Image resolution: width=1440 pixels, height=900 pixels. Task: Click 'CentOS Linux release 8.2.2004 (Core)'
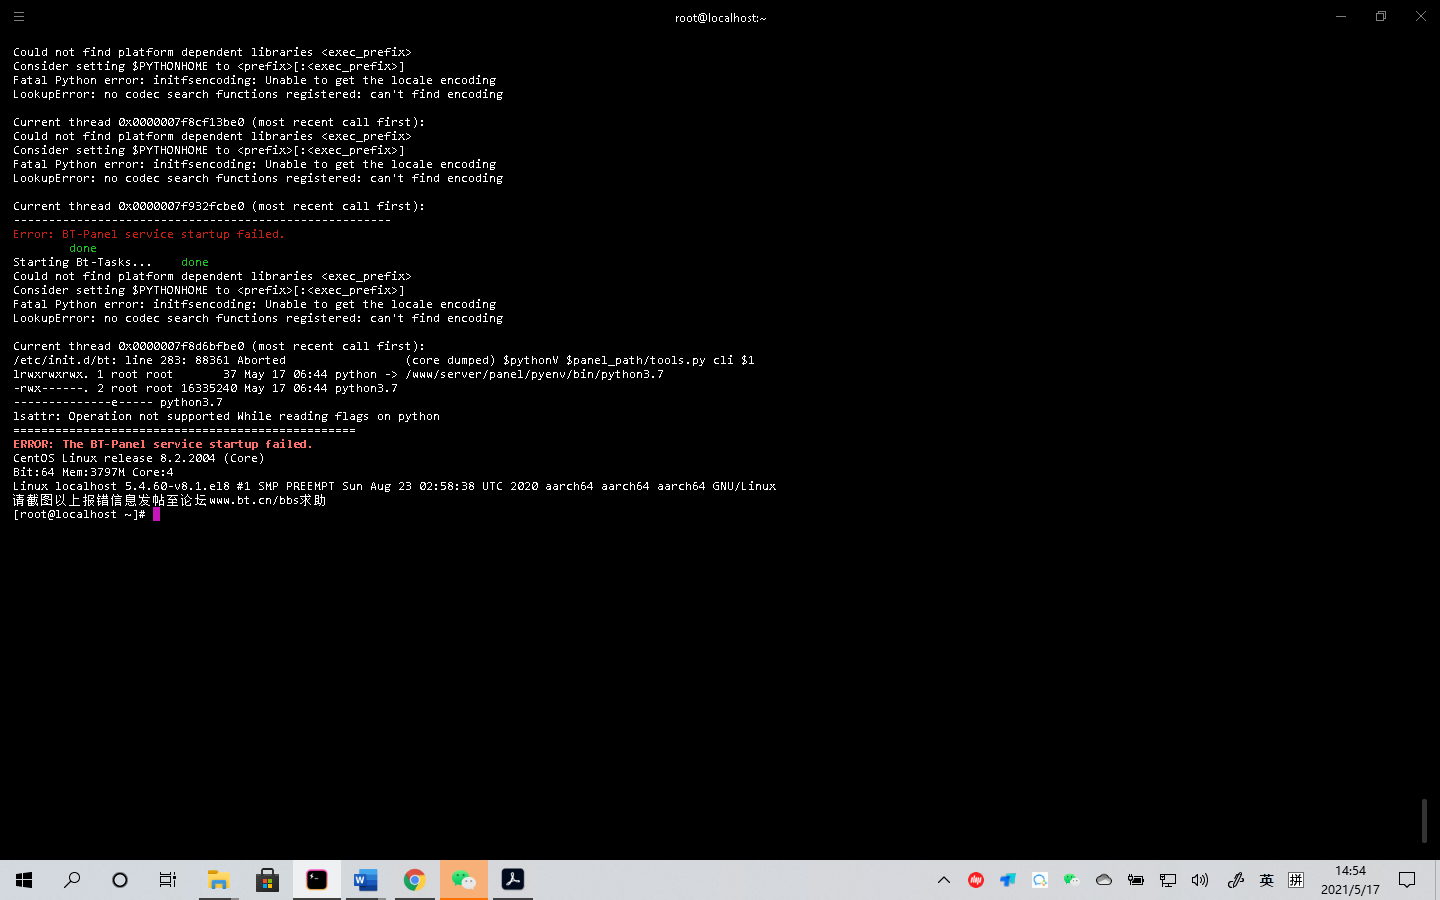point(139,458)
